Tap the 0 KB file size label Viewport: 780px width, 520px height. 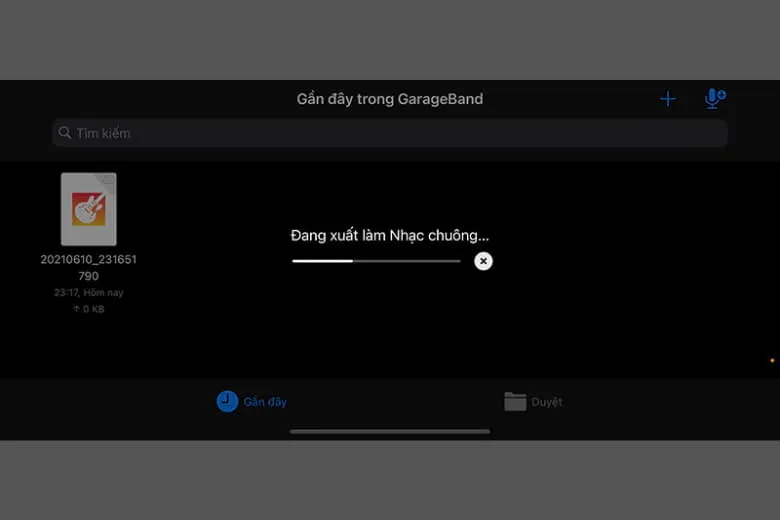(x=93, y=309)
